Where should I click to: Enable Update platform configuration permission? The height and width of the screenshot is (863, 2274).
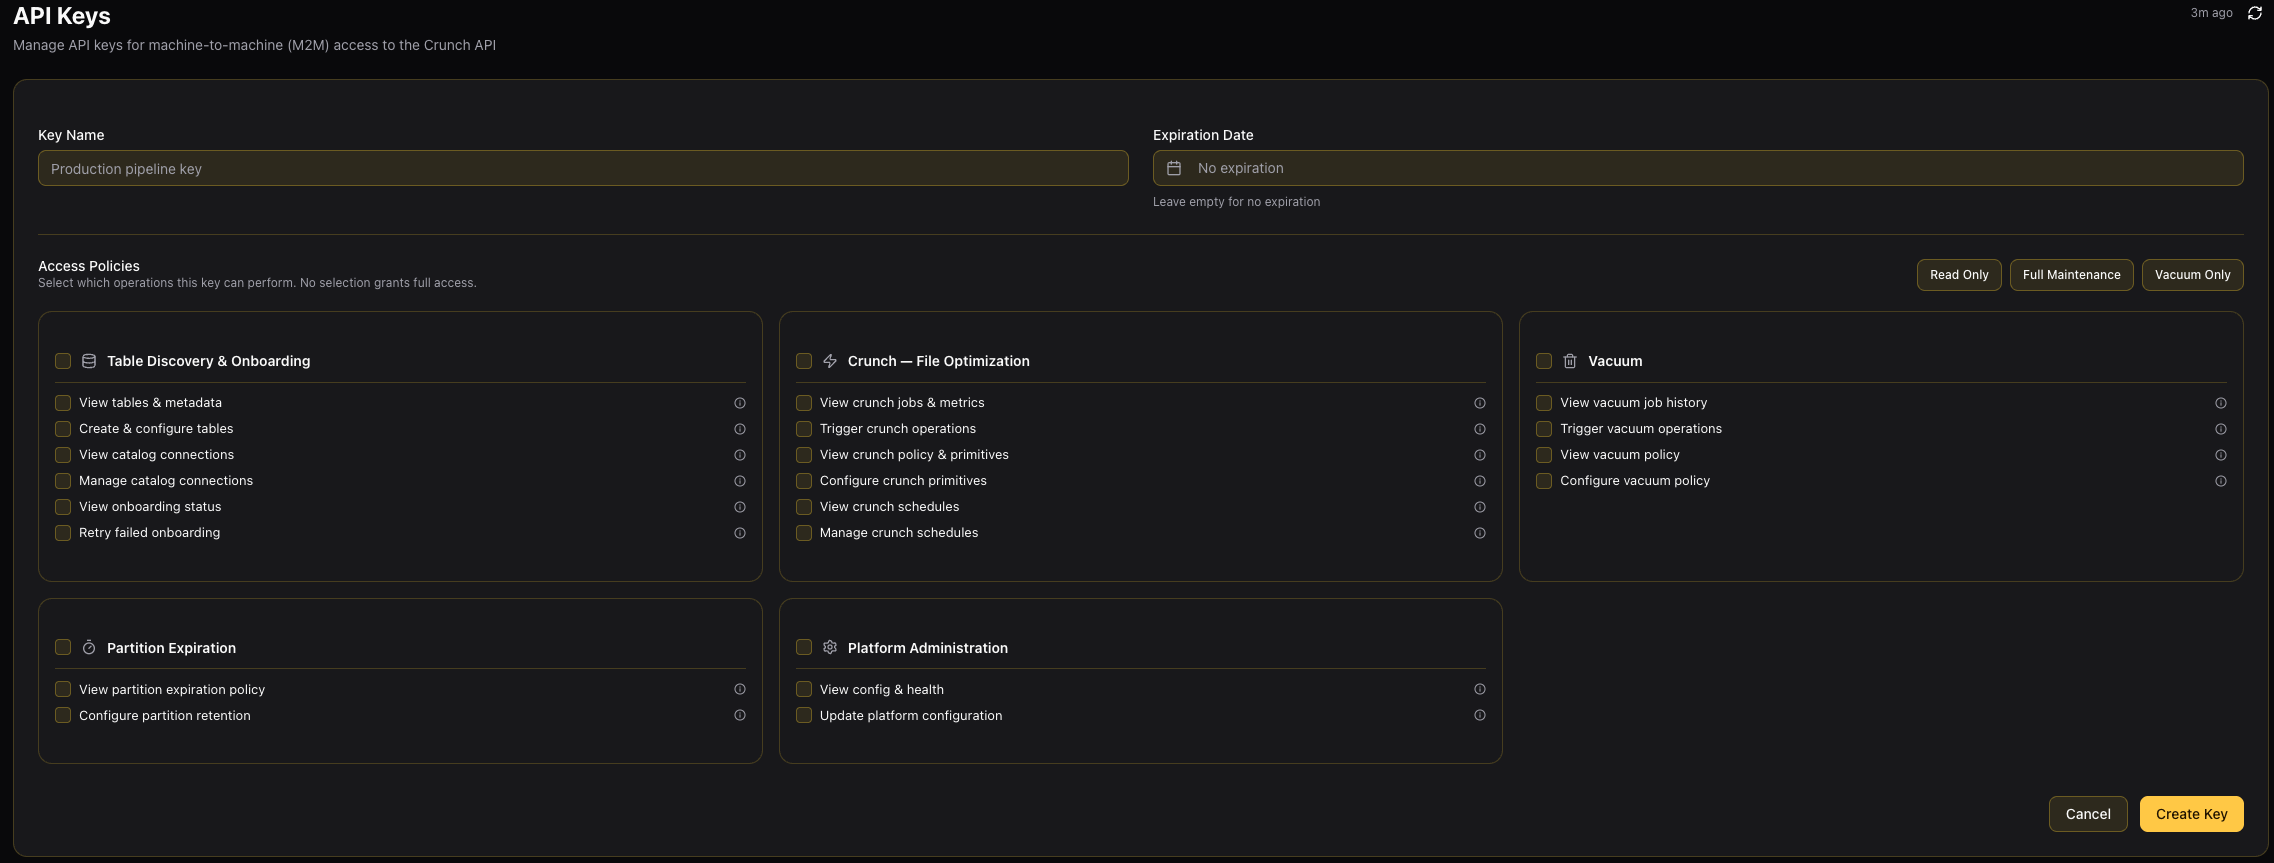tap(804, 715)
